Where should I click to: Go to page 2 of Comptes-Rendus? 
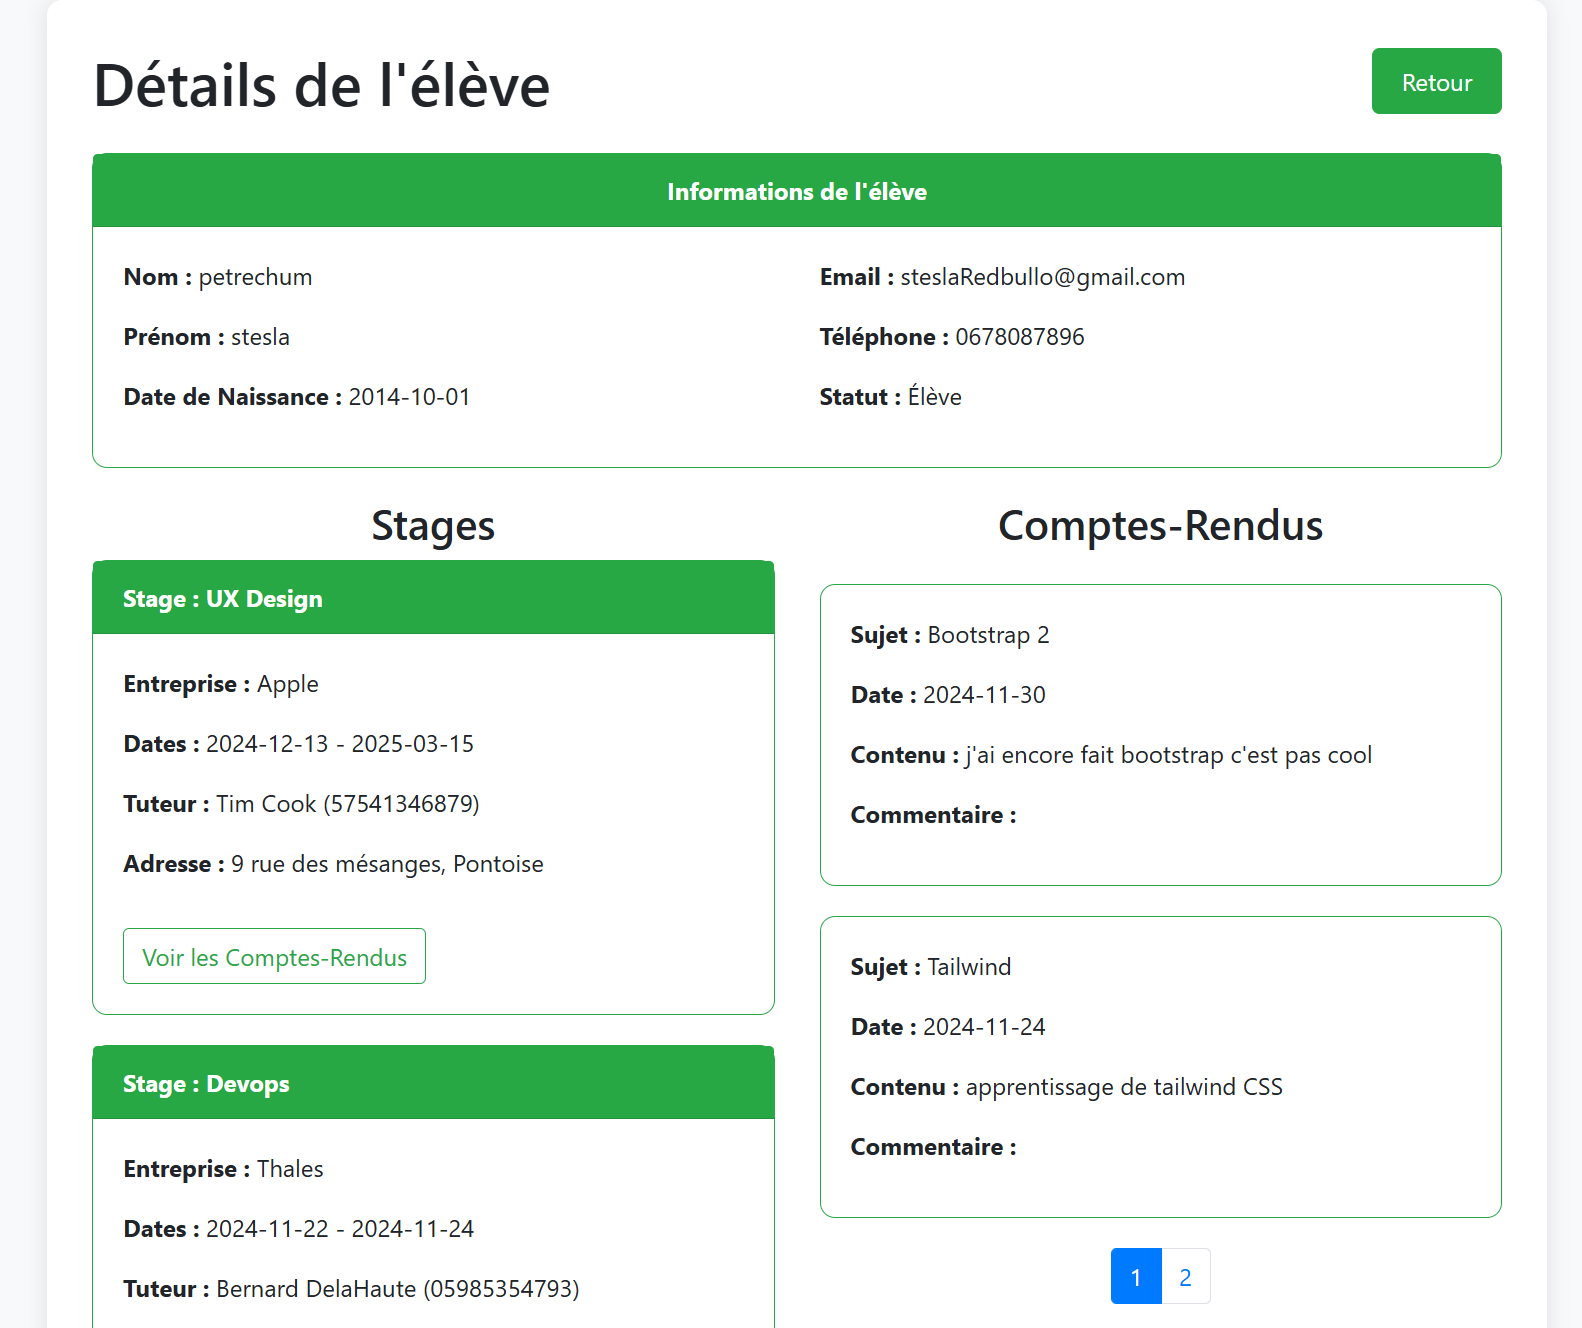point(1185,1277)
